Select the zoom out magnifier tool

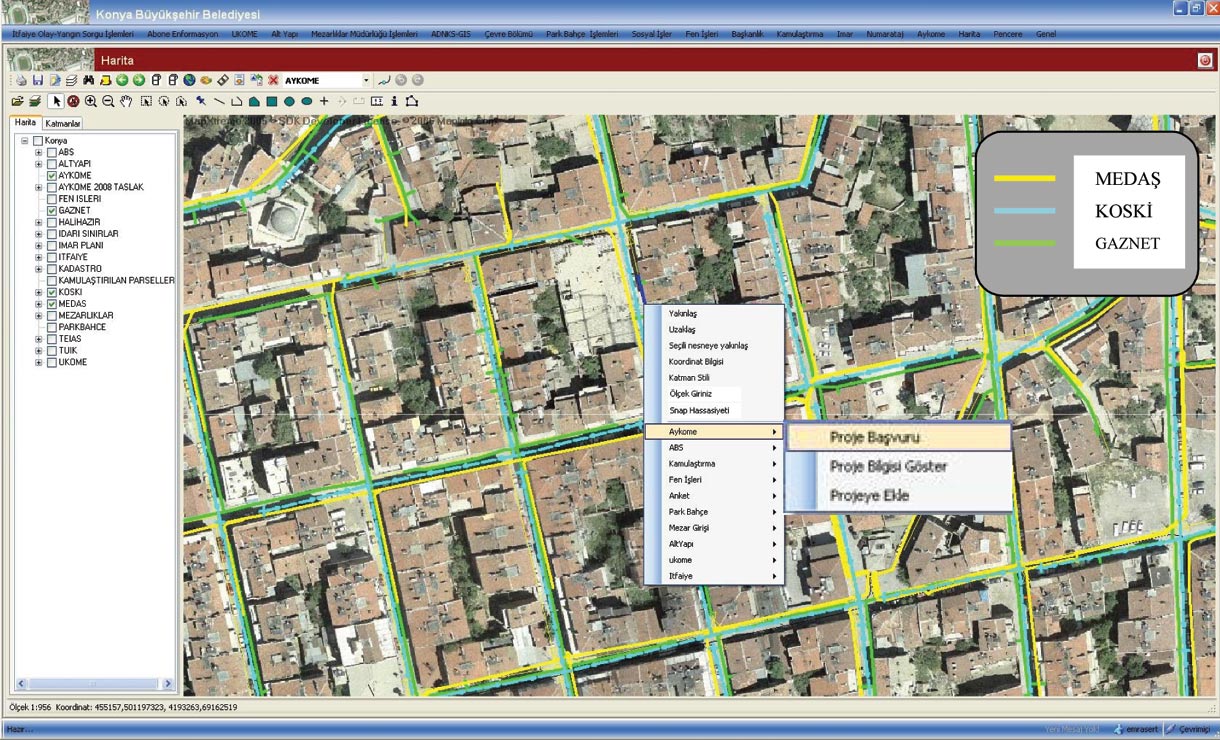[x=108, y=101]
